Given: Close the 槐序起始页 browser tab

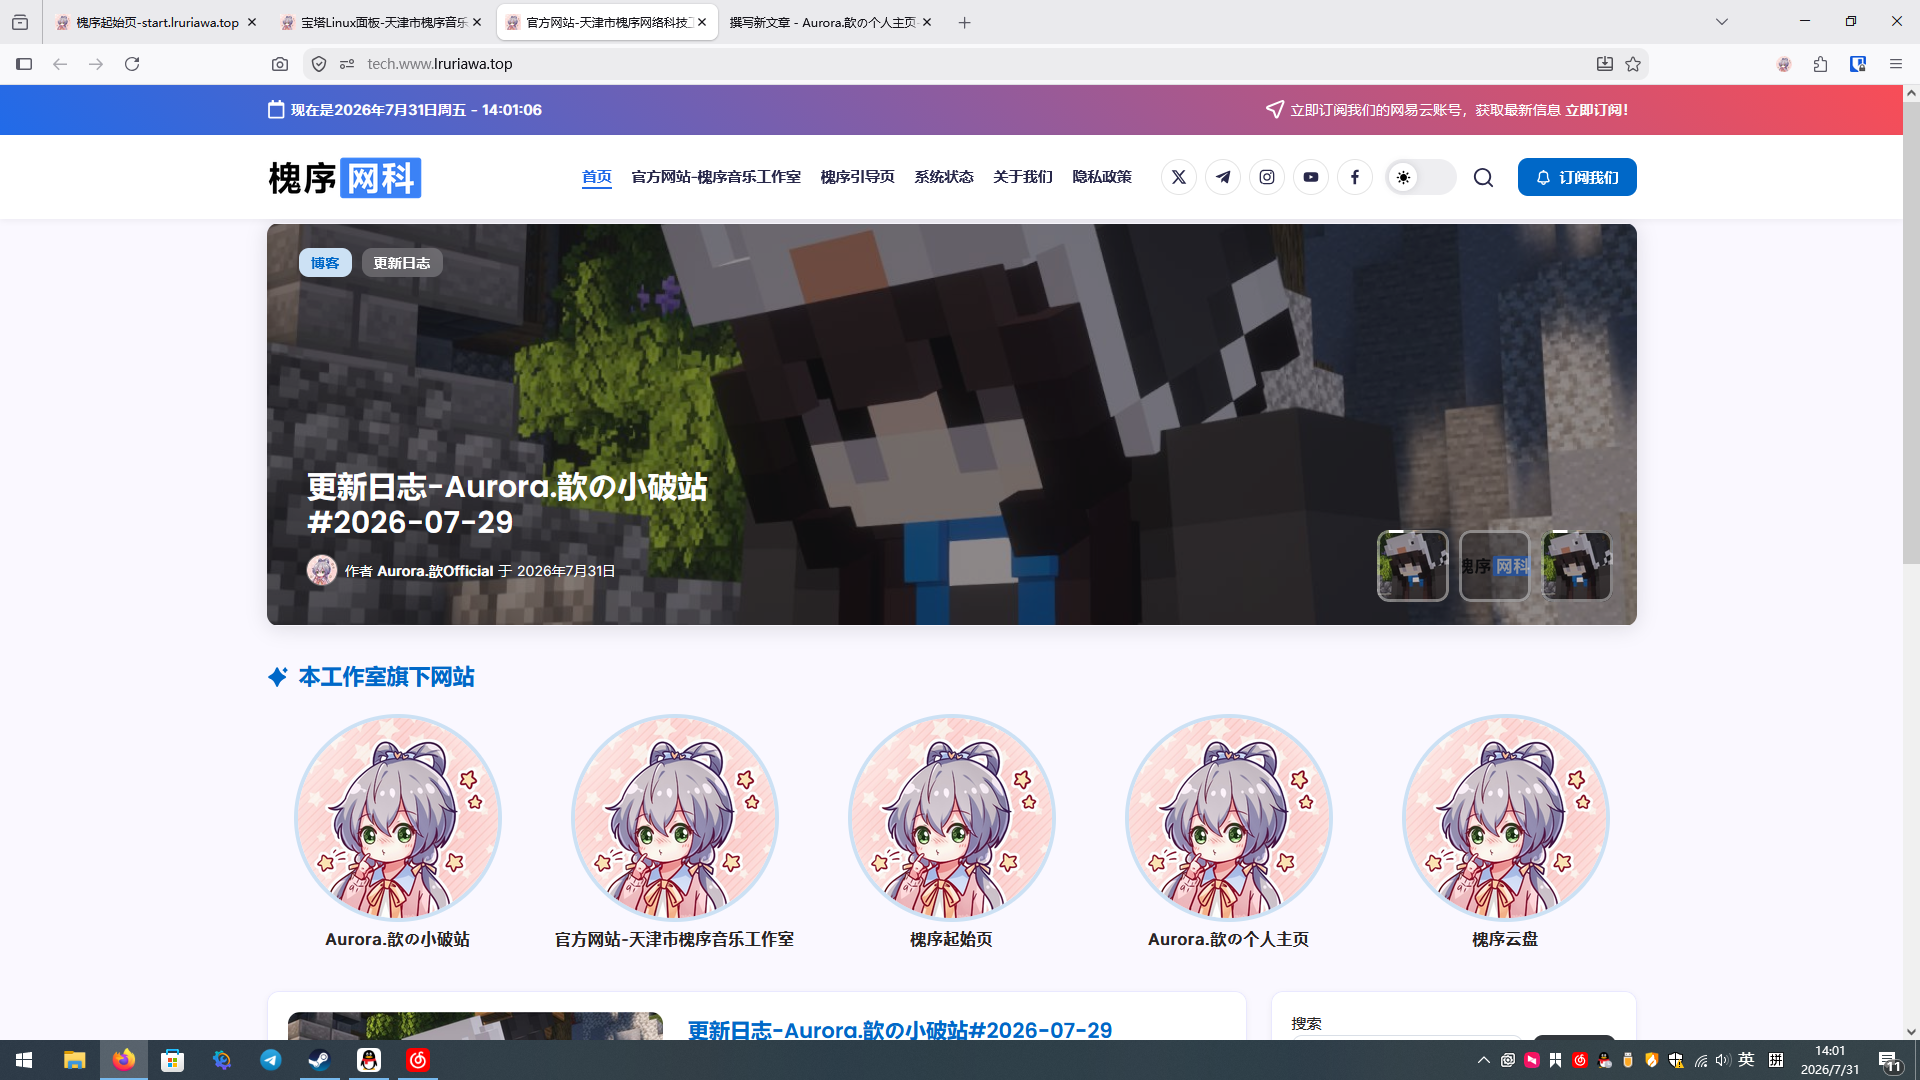Looking at the screenshot, I should pos(252,22).
